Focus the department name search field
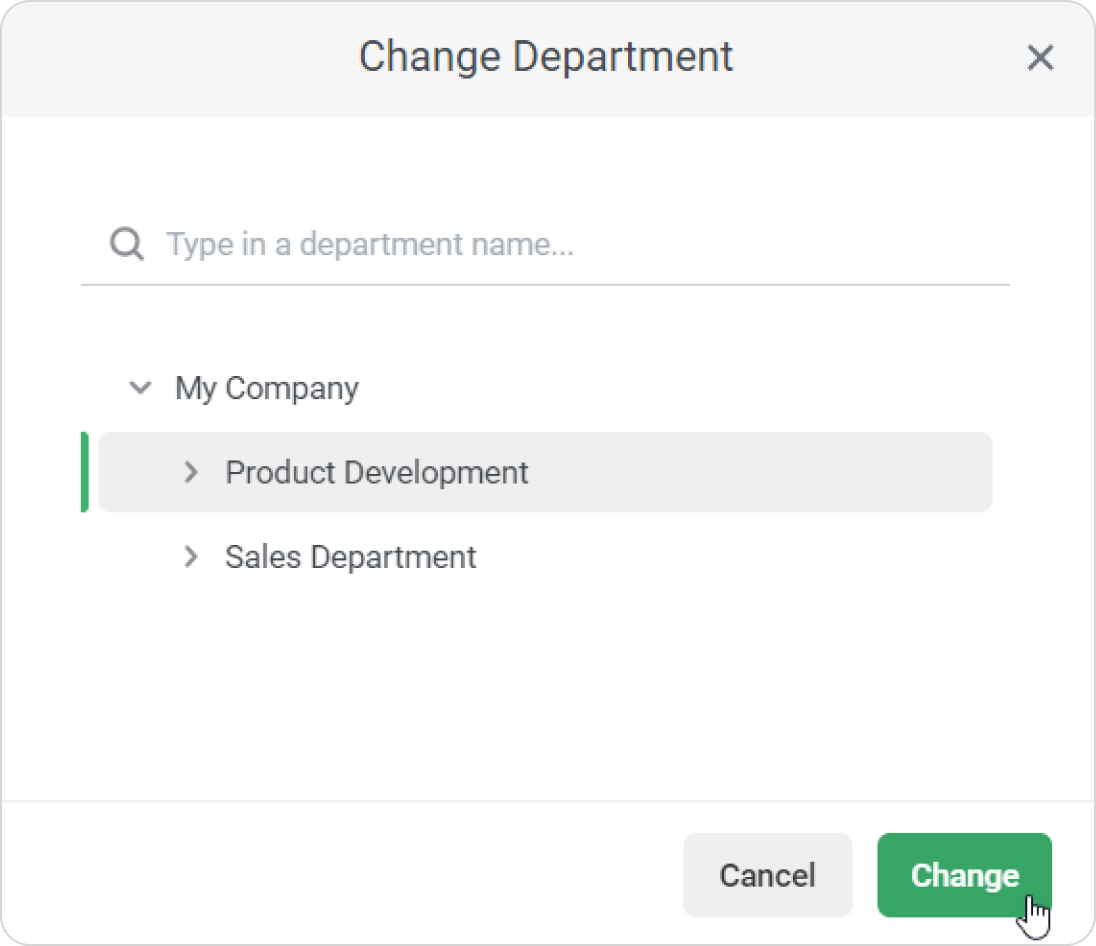This screenshot has height=946, width=1096. [580, 244]
